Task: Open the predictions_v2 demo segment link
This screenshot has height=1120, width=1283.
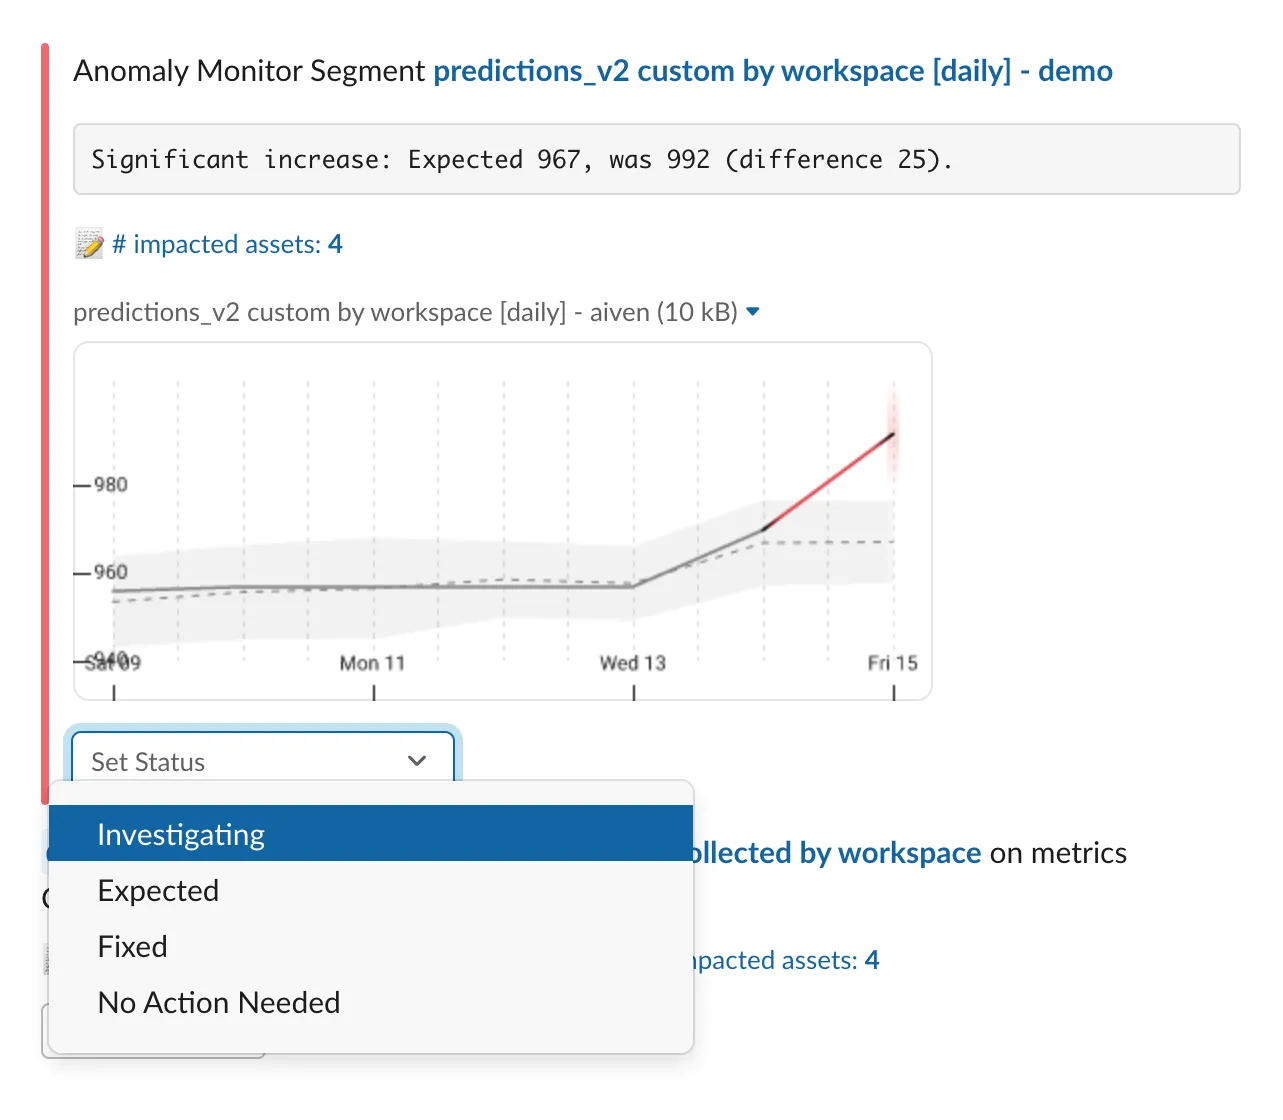Action: tap(772, 71)
